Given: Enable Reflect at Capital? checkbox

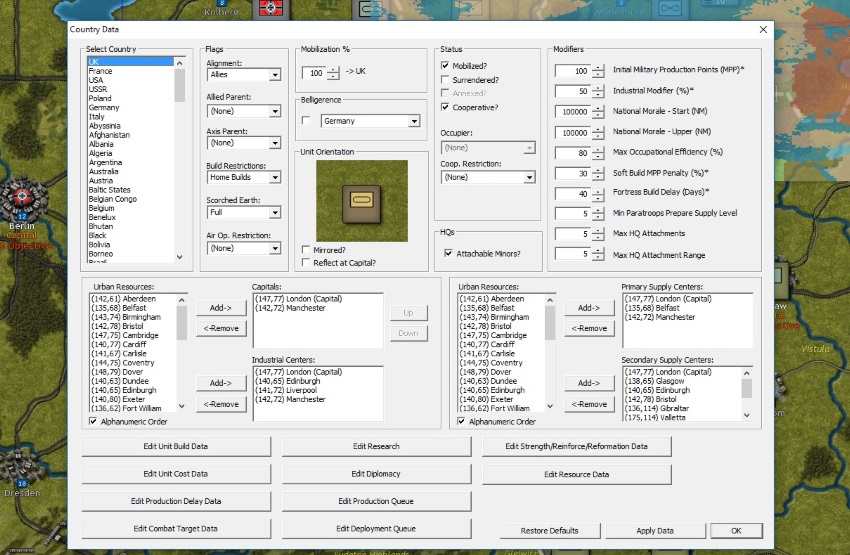Looking at the screenshot, I should 306,263.
